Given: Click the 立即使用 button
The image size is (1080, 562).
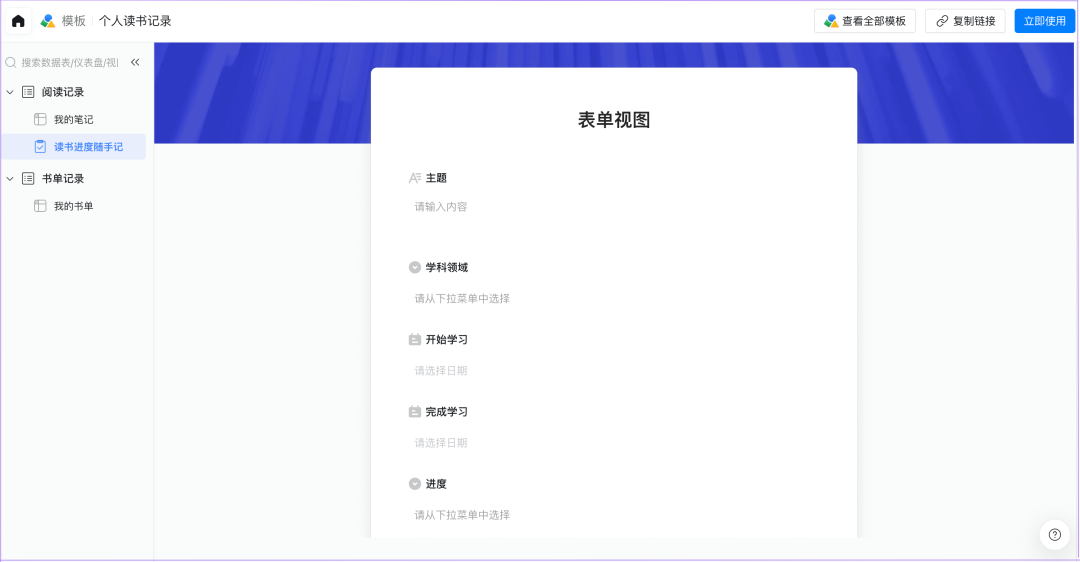Looking at the screenshot, I should pyautogui.click(x=1044, y=21).
